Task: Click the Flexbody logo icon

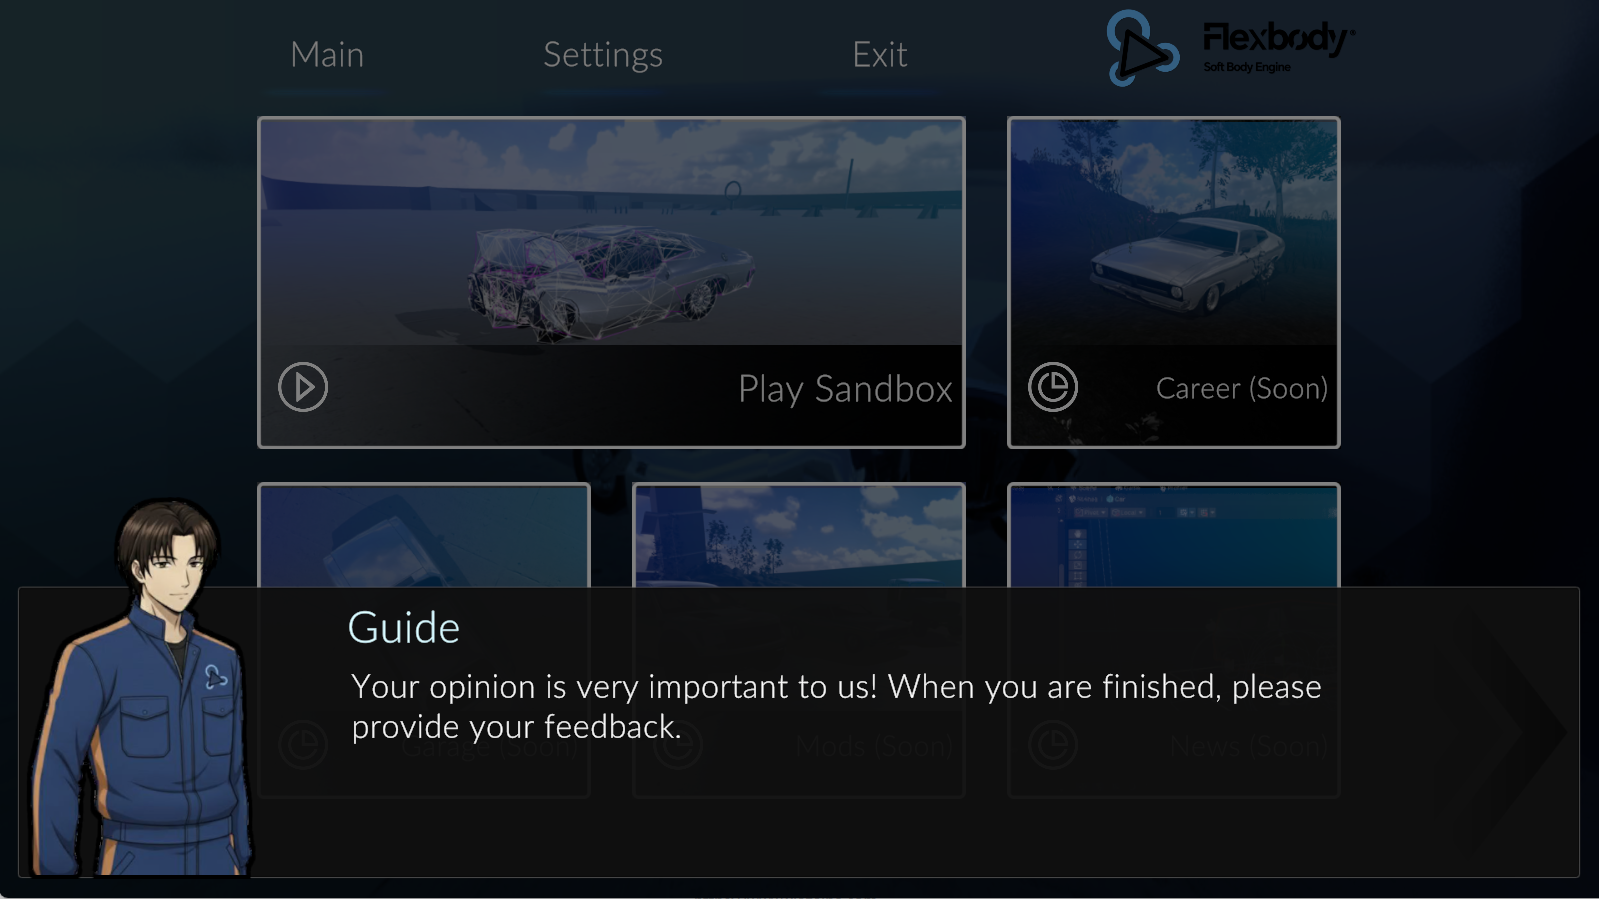Action: point(1141,48)
